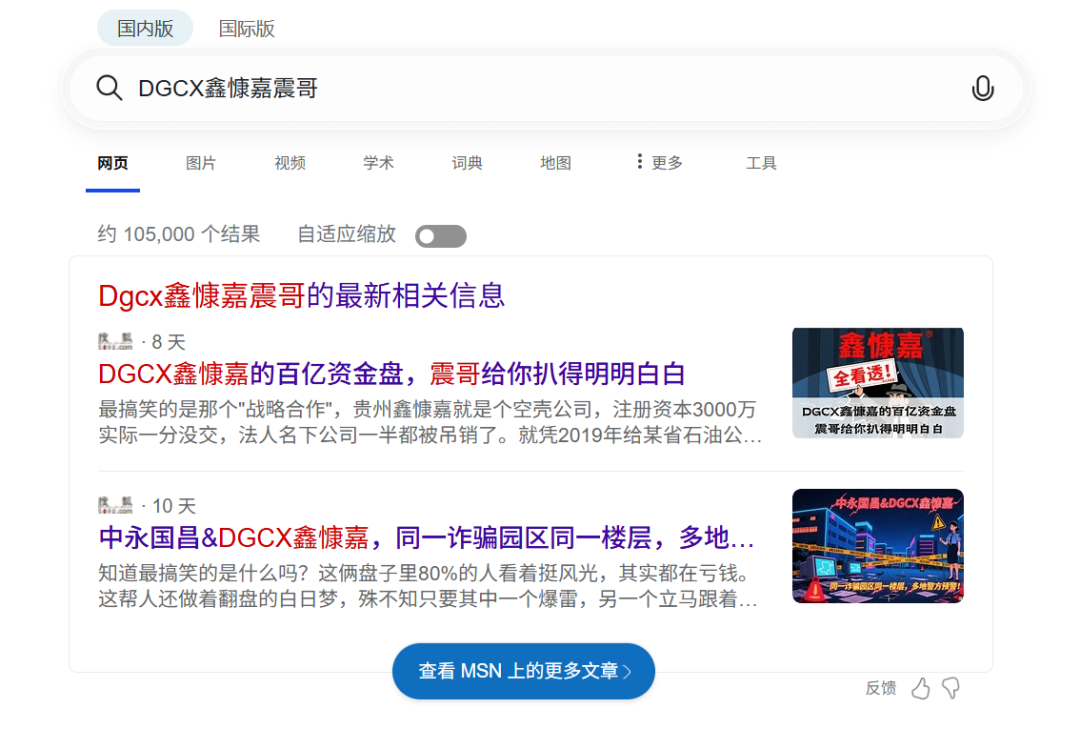Switch to the 国内版 tab
The image size is (1080, 749).
click(145, 29)
